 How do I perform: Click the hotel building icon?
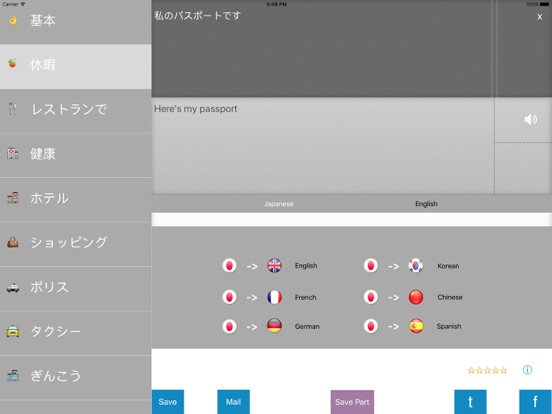click(13, 198)
